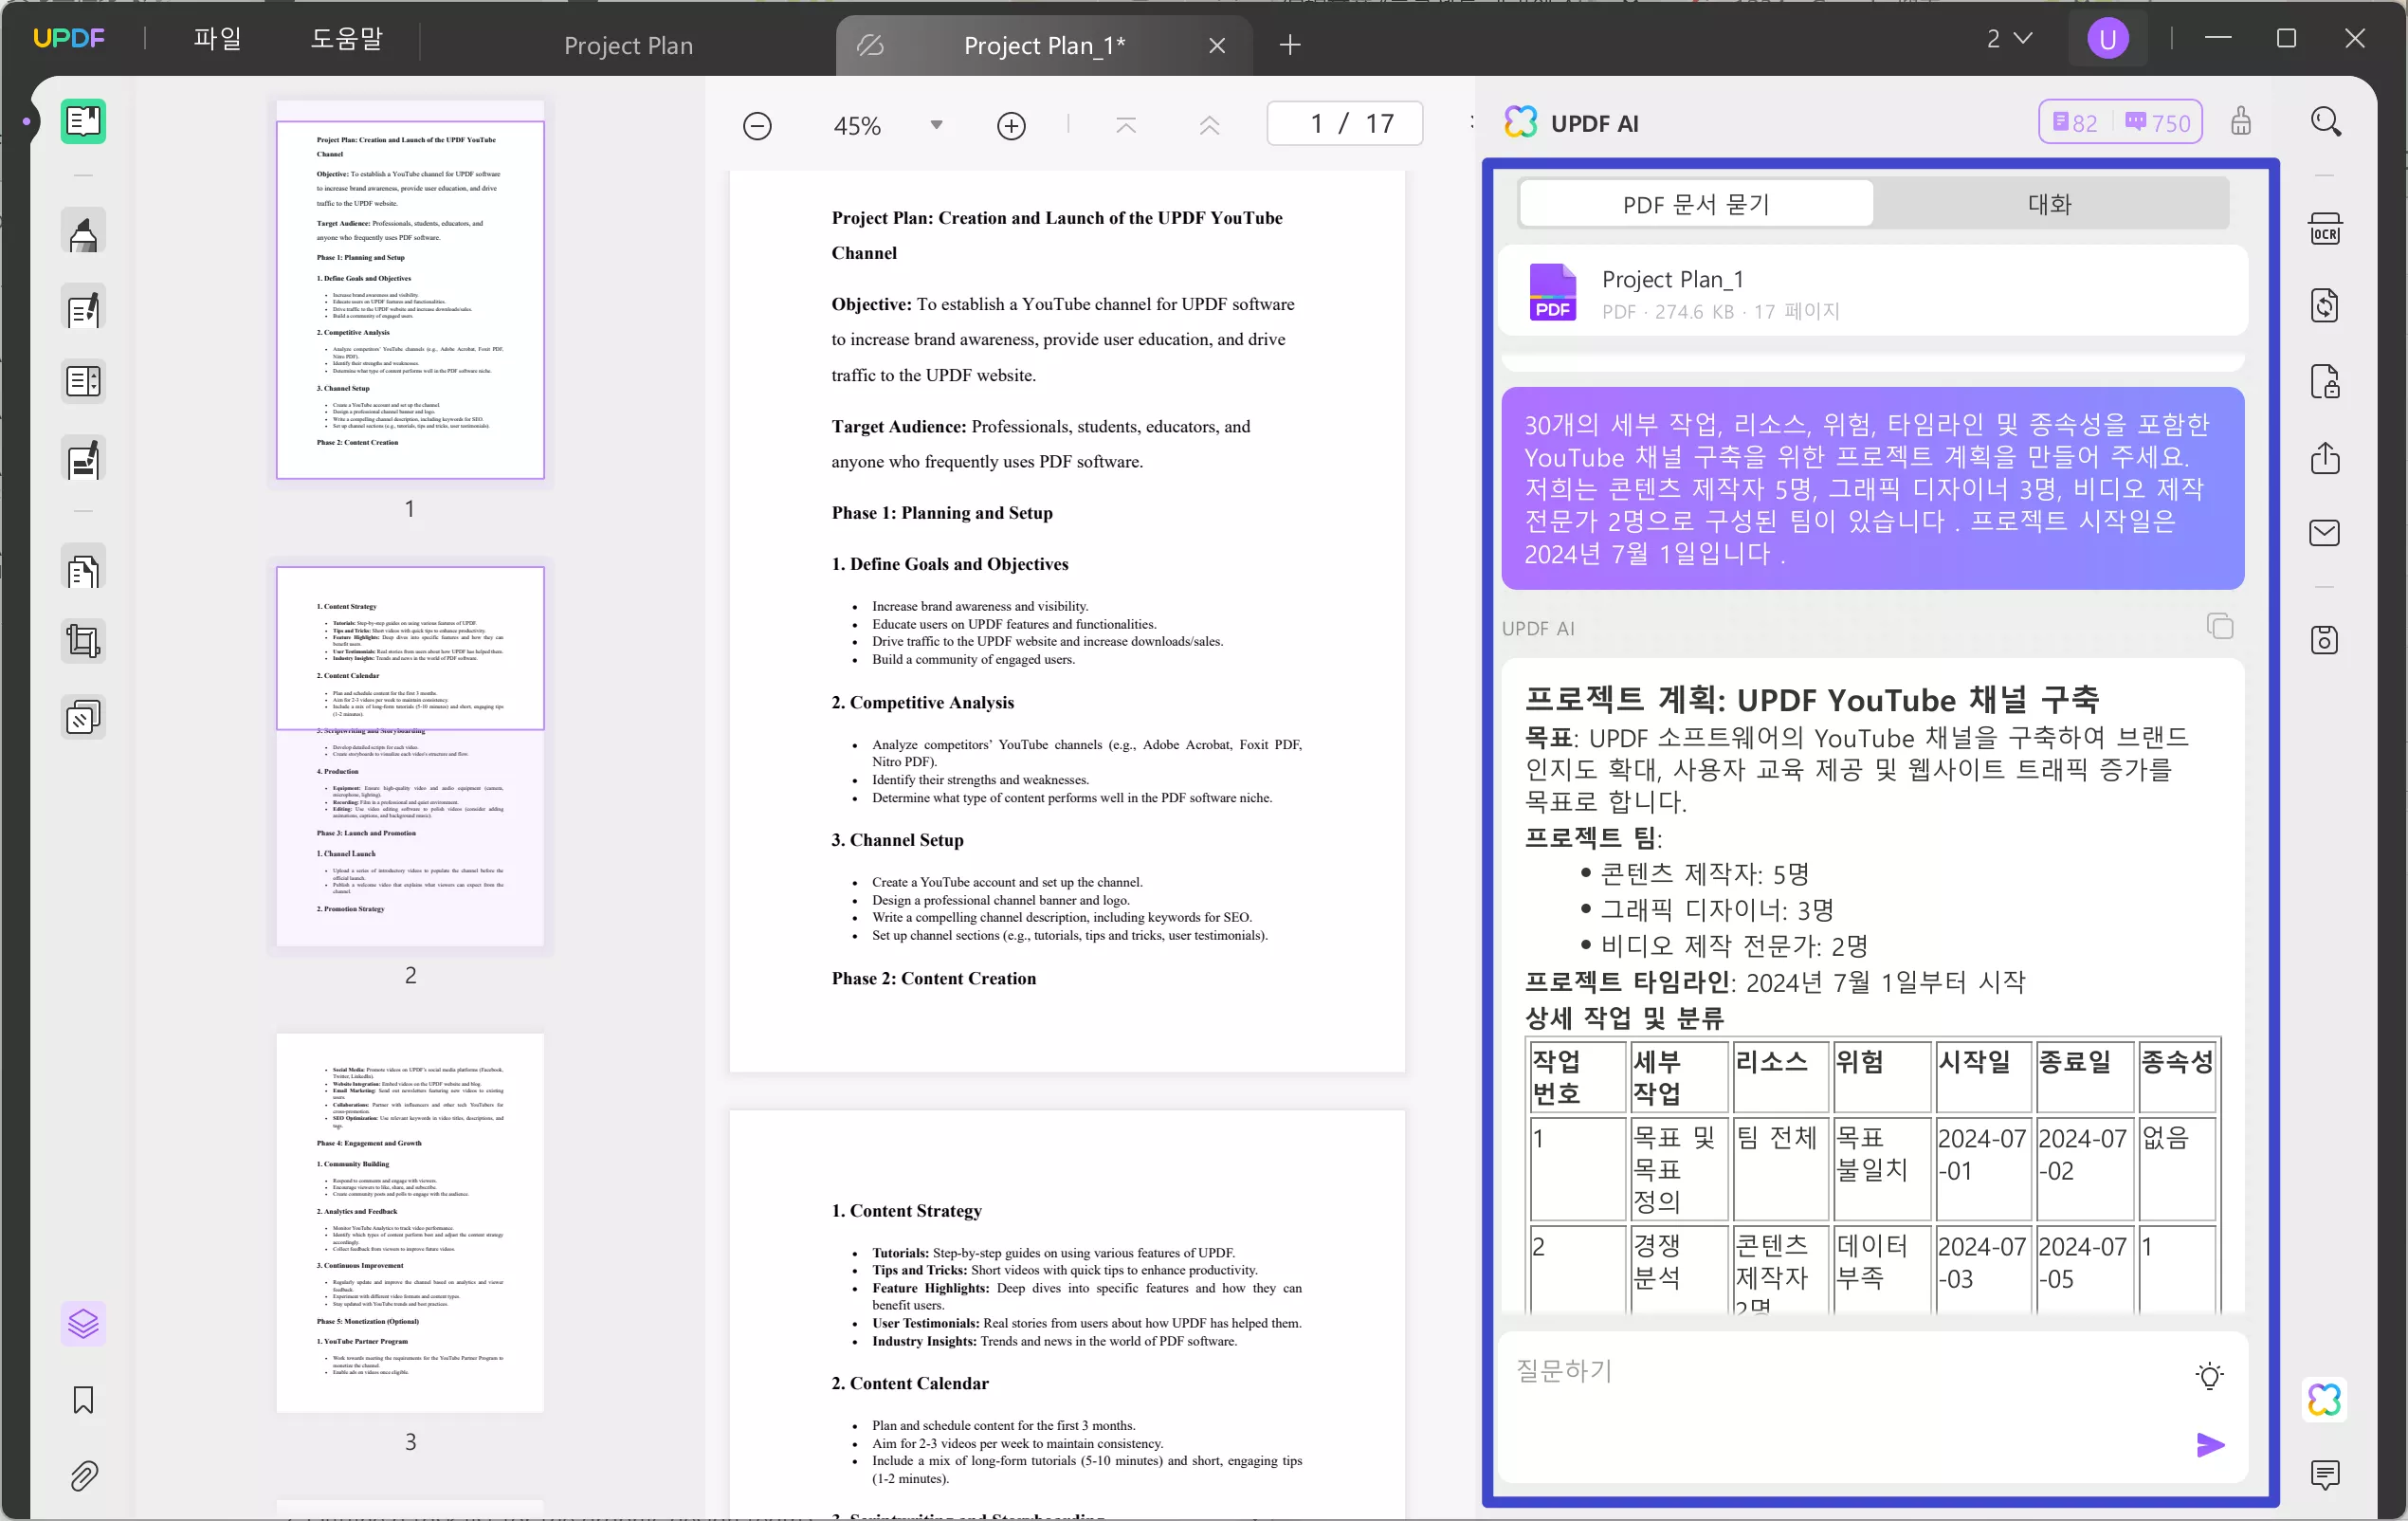Toggle the UPDF AI panel icon
The width and height of the screenshot is (2408, 1521).
pos(2325,1399)
